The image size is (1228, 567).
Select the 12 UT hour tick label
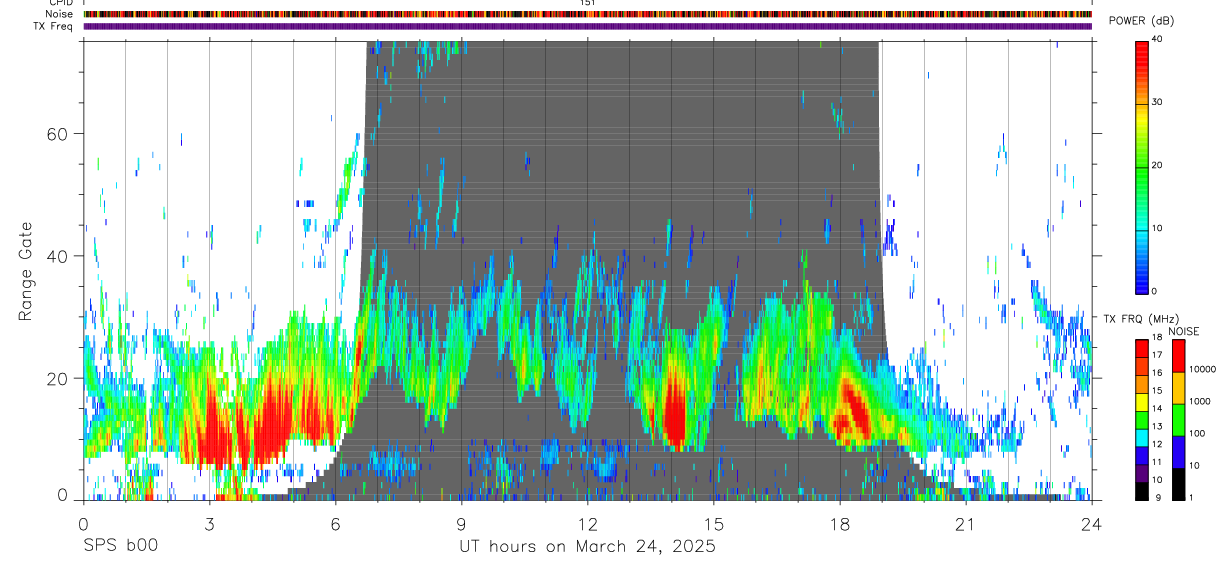tap(588, 524)
